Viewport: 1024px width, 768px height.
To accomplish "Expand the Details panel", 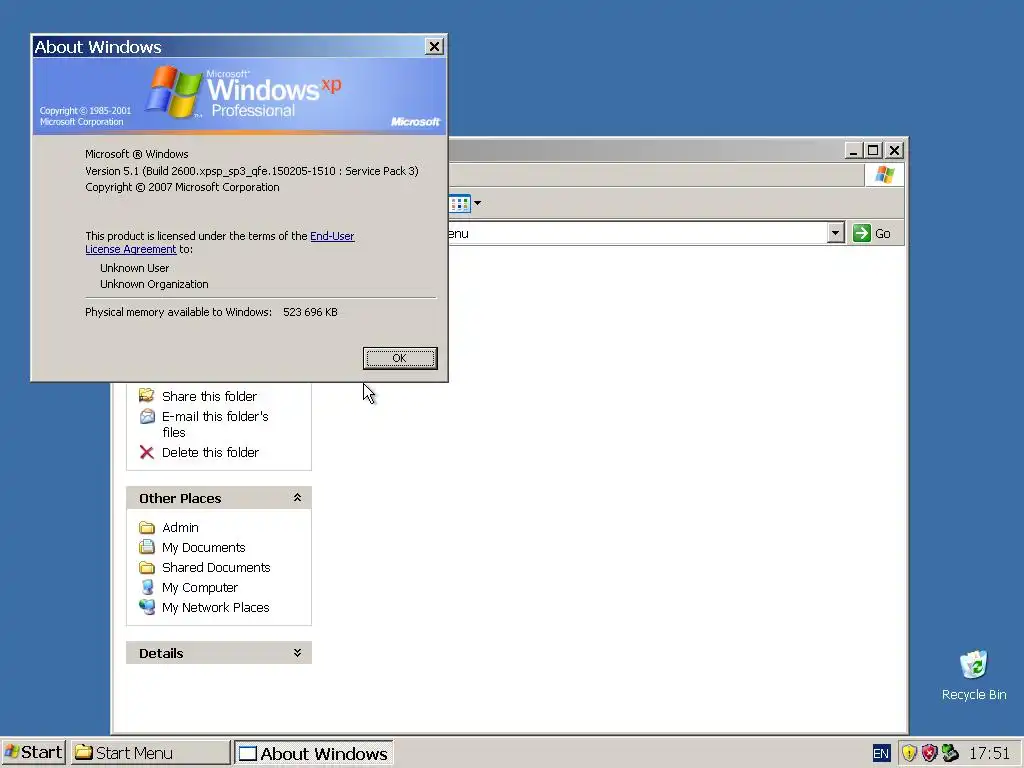I will pyautogui.click(x=297, y=652).
